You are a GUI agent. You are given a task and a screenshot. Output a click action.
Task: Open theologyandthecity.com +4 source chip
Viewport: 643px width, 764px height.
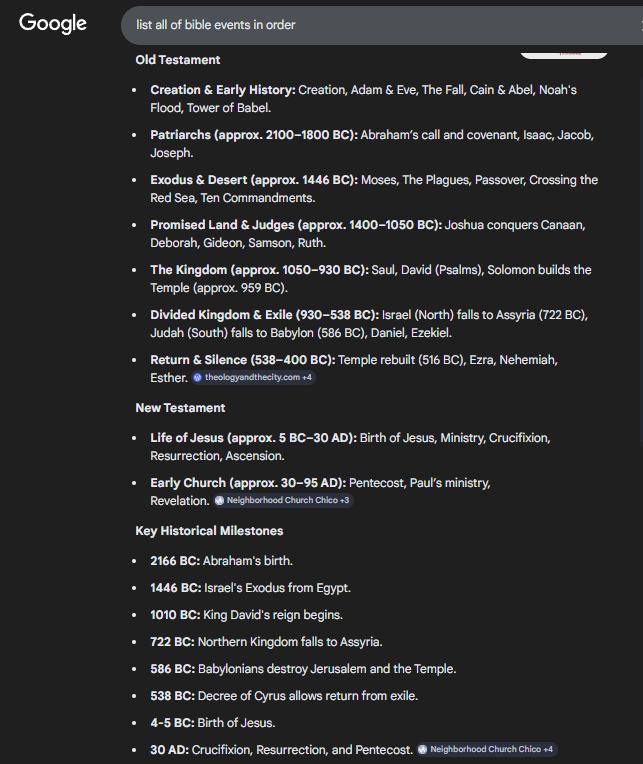pos(253,378)
